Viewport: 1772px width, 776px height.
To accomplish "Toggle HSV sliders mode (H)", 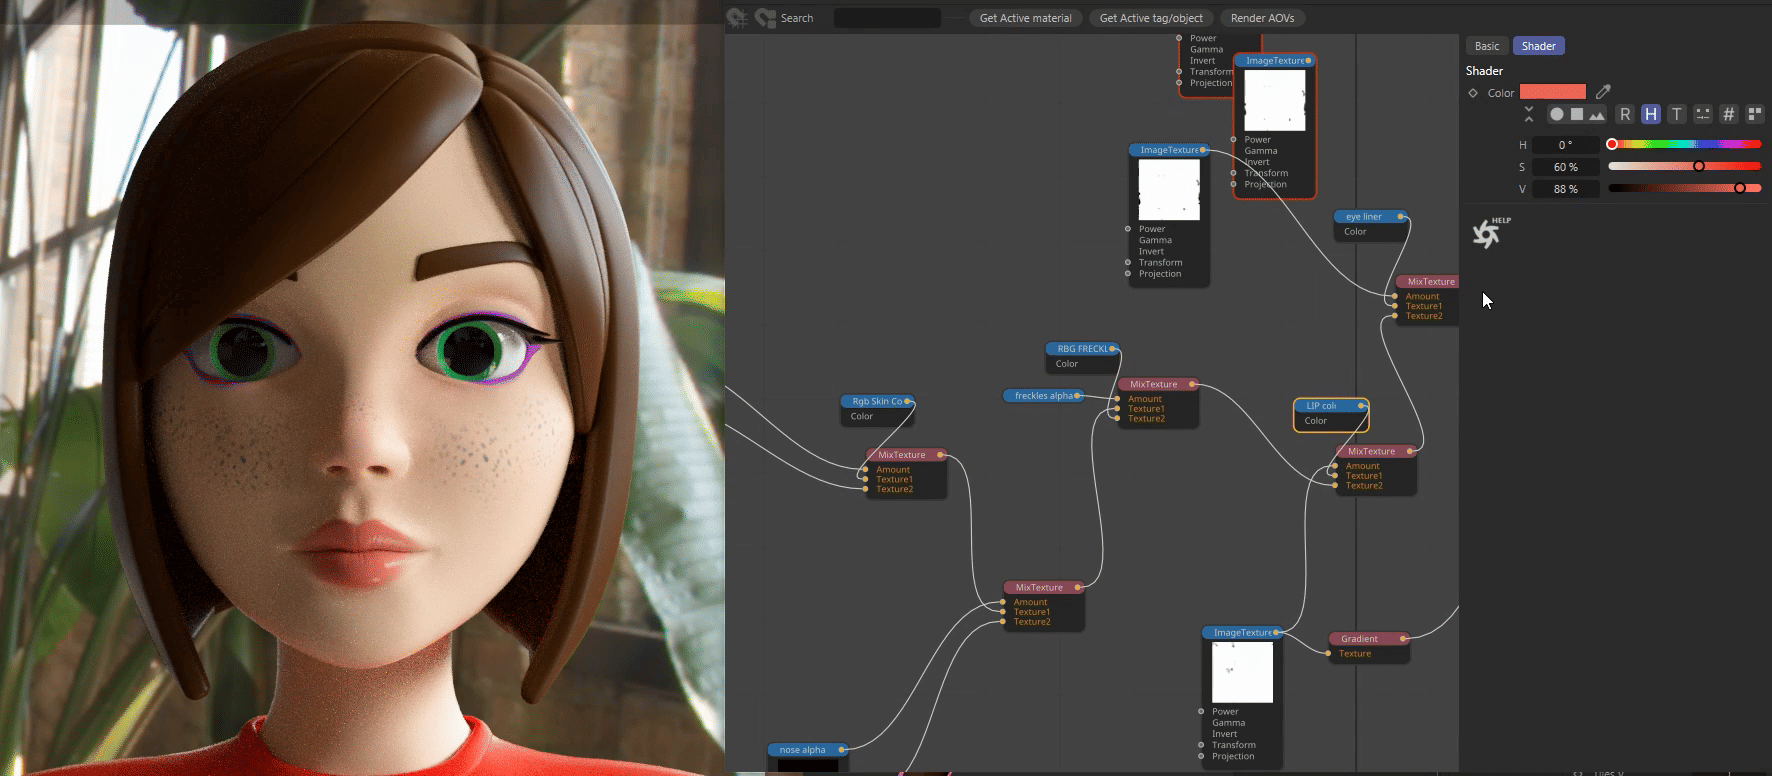I will click(1651, 115).
